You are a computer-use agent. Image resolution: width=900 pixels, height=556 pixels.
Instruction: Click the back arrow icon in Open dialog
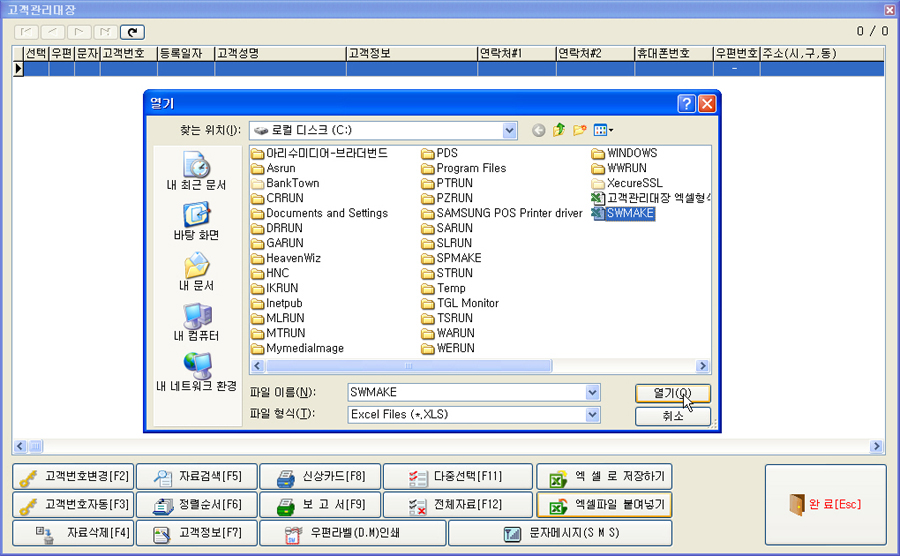point(538,130)
